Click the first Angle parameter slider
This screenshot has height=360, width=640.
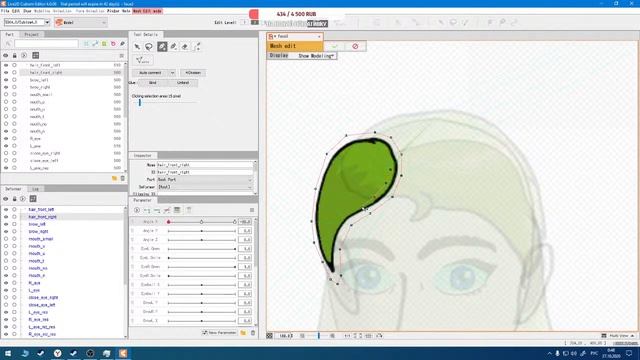[x=202, y=222]
